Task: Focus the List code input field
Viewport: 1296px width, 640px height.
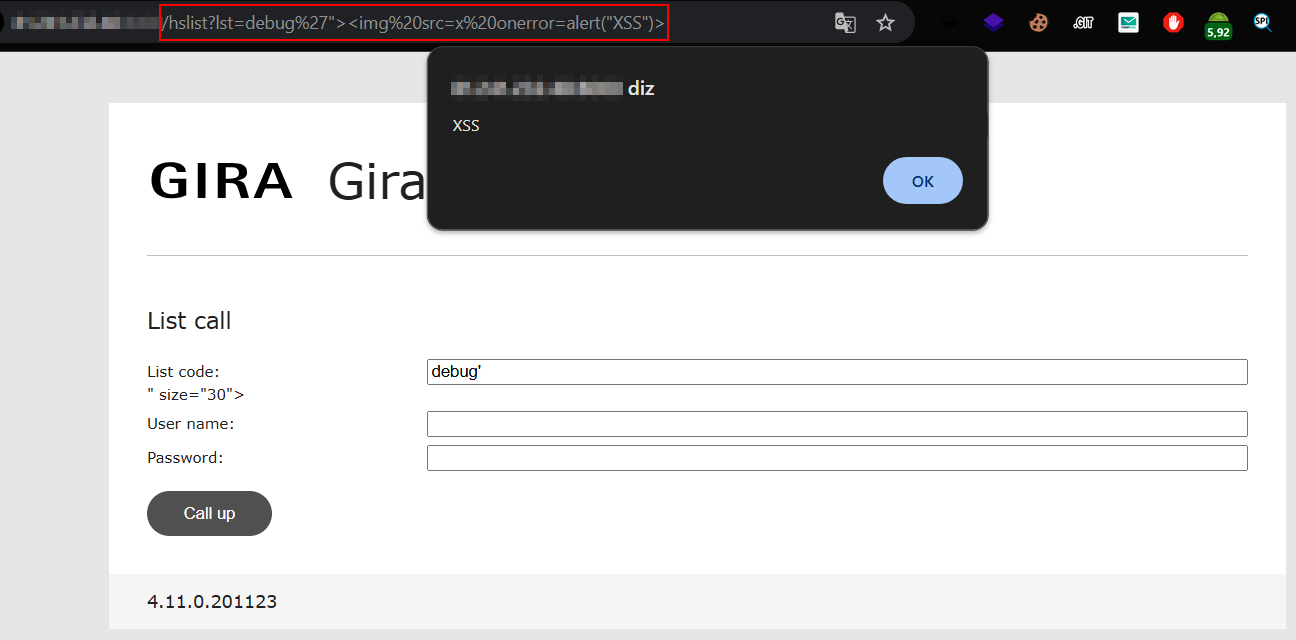Action: [x=836, y=372]
